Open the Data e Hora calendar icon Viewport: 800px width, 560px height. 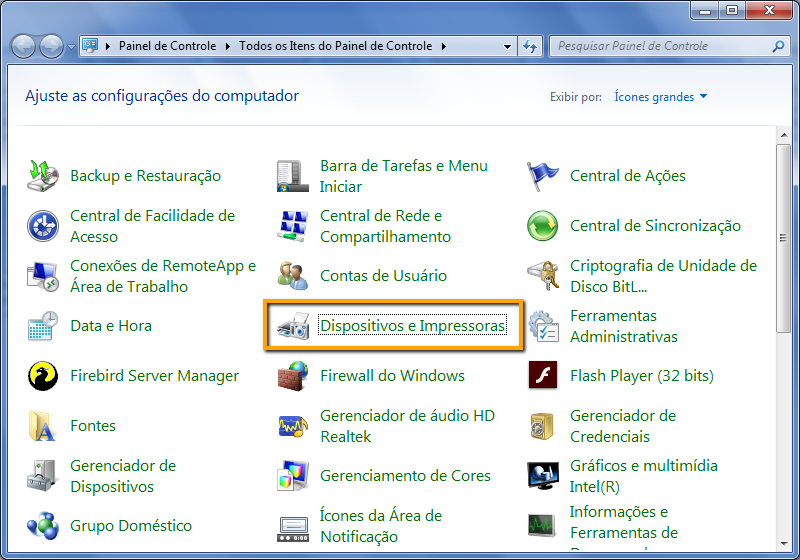pos(42,326)
